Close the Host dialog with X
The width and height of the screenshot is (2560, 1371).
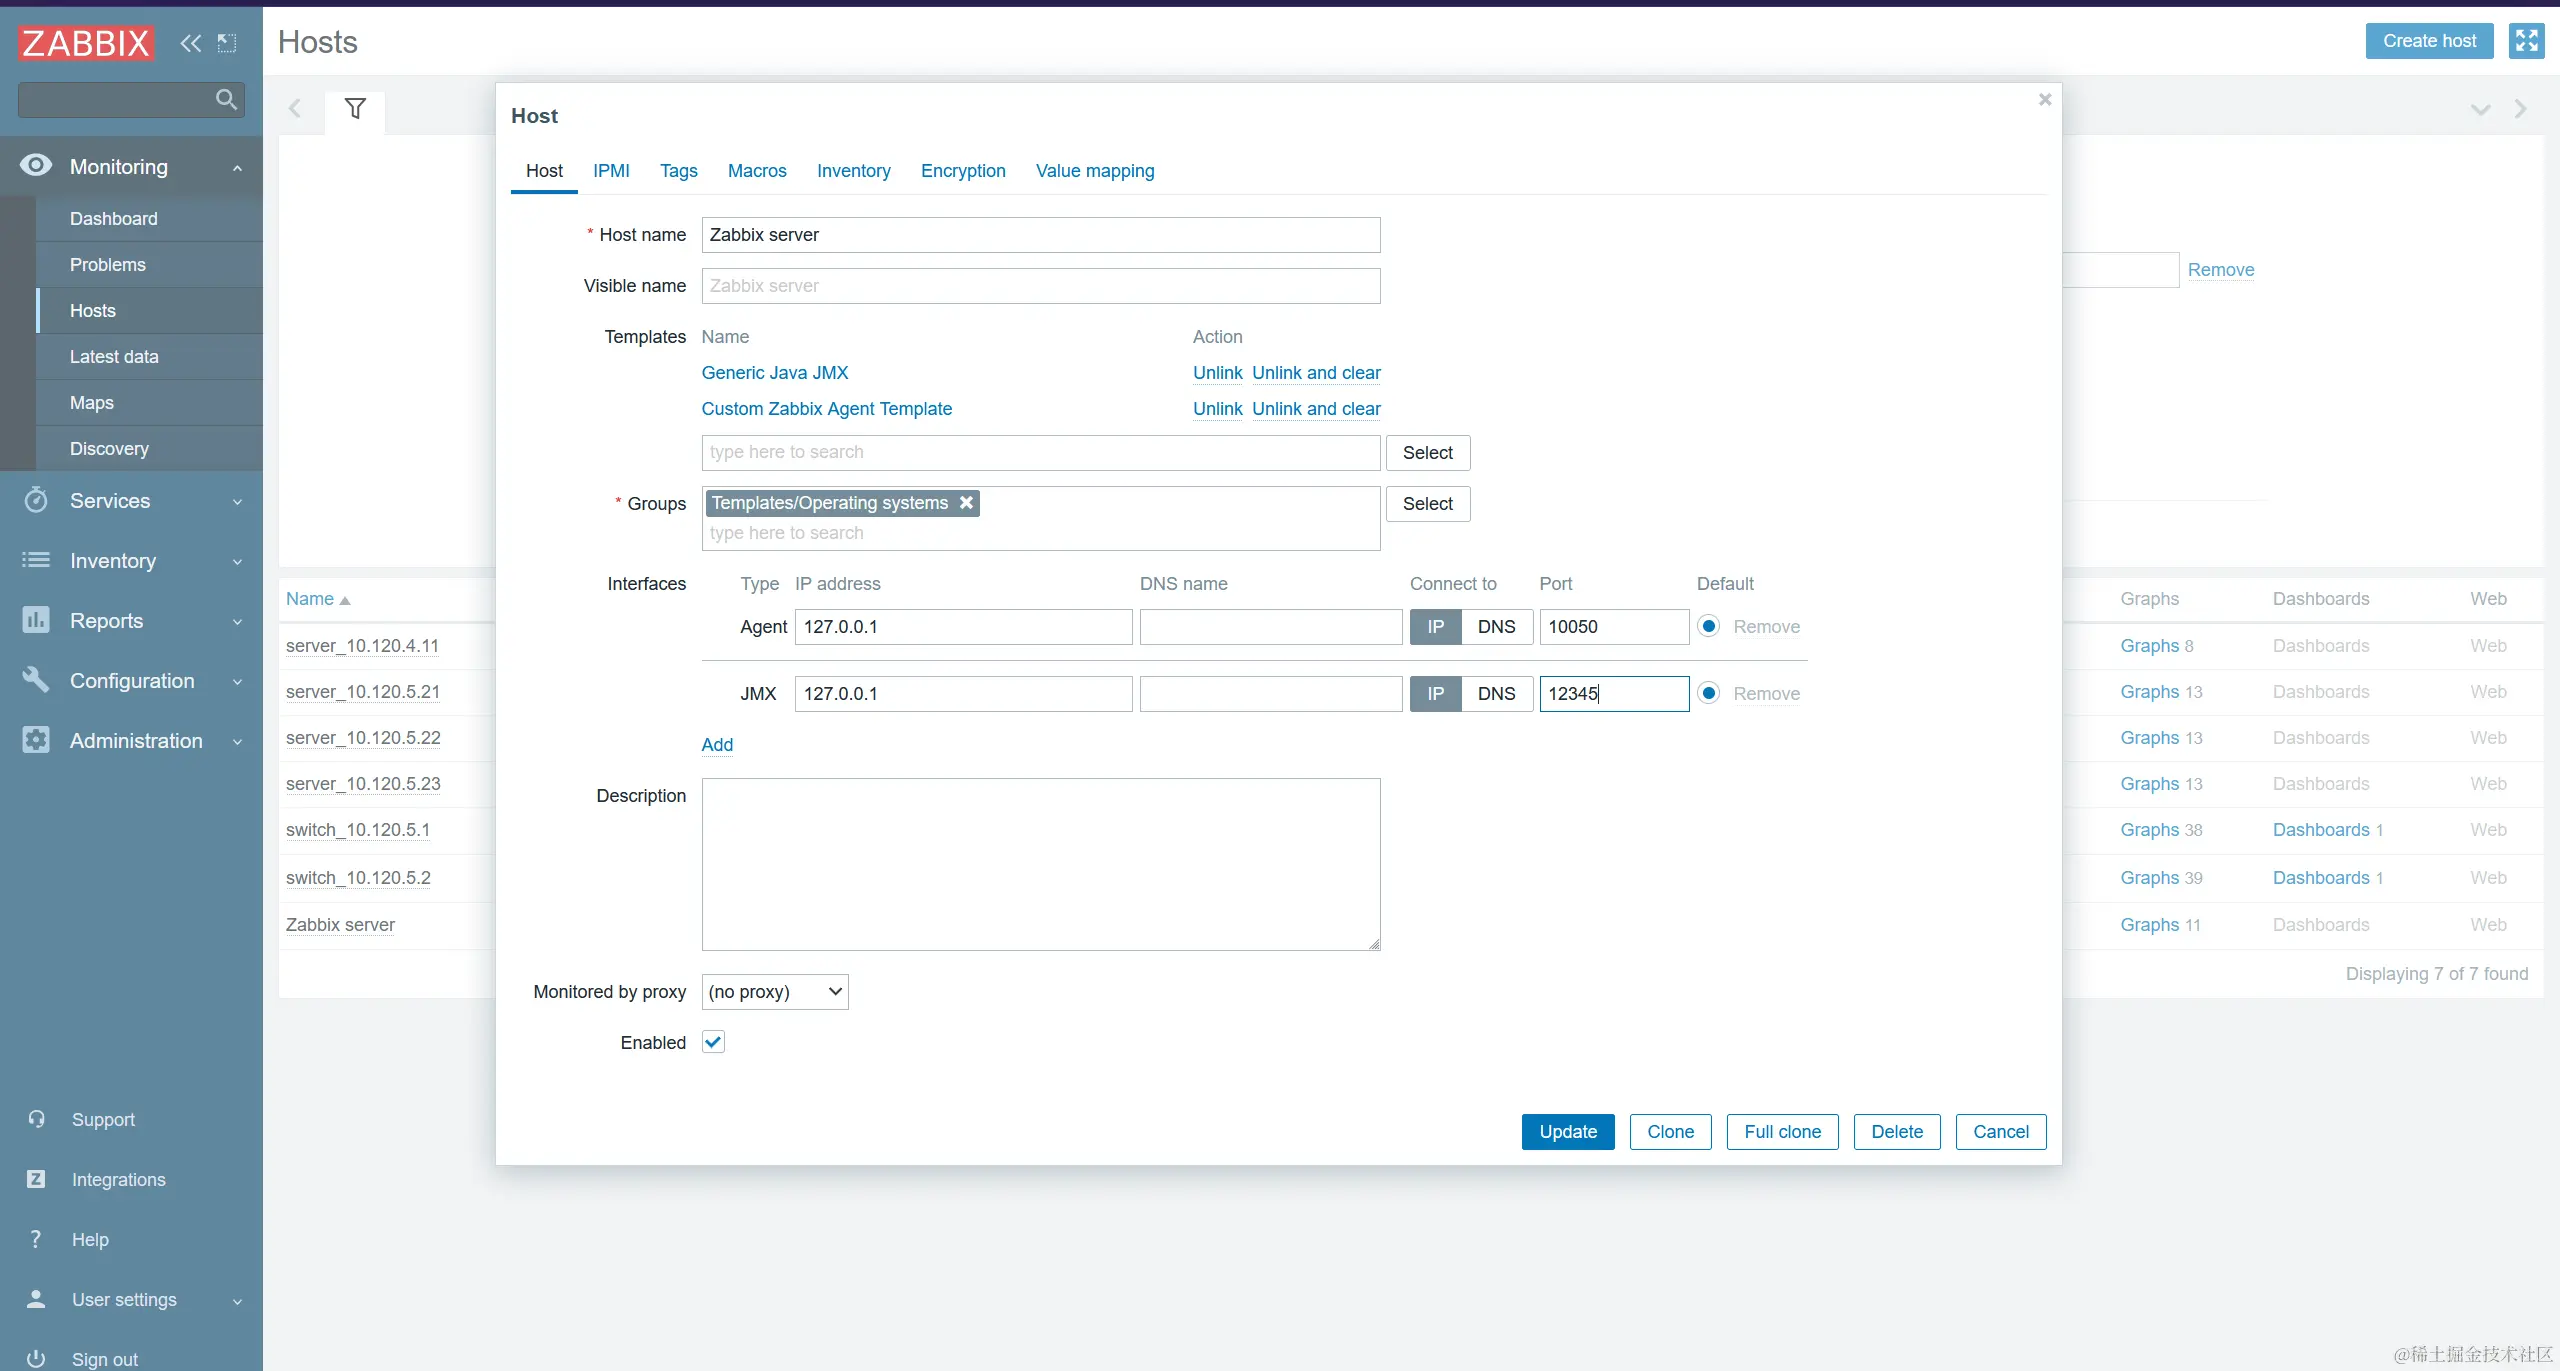[2045, 100]
